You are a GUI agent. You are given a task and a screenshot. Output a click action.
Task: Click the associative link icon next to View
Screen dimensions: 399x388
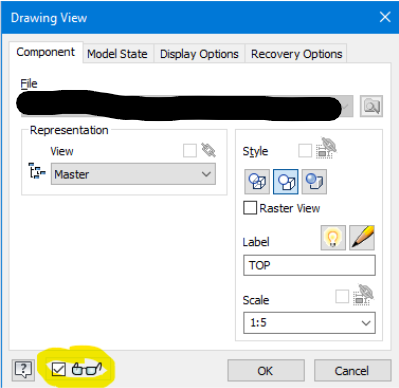tap(208, 150)
